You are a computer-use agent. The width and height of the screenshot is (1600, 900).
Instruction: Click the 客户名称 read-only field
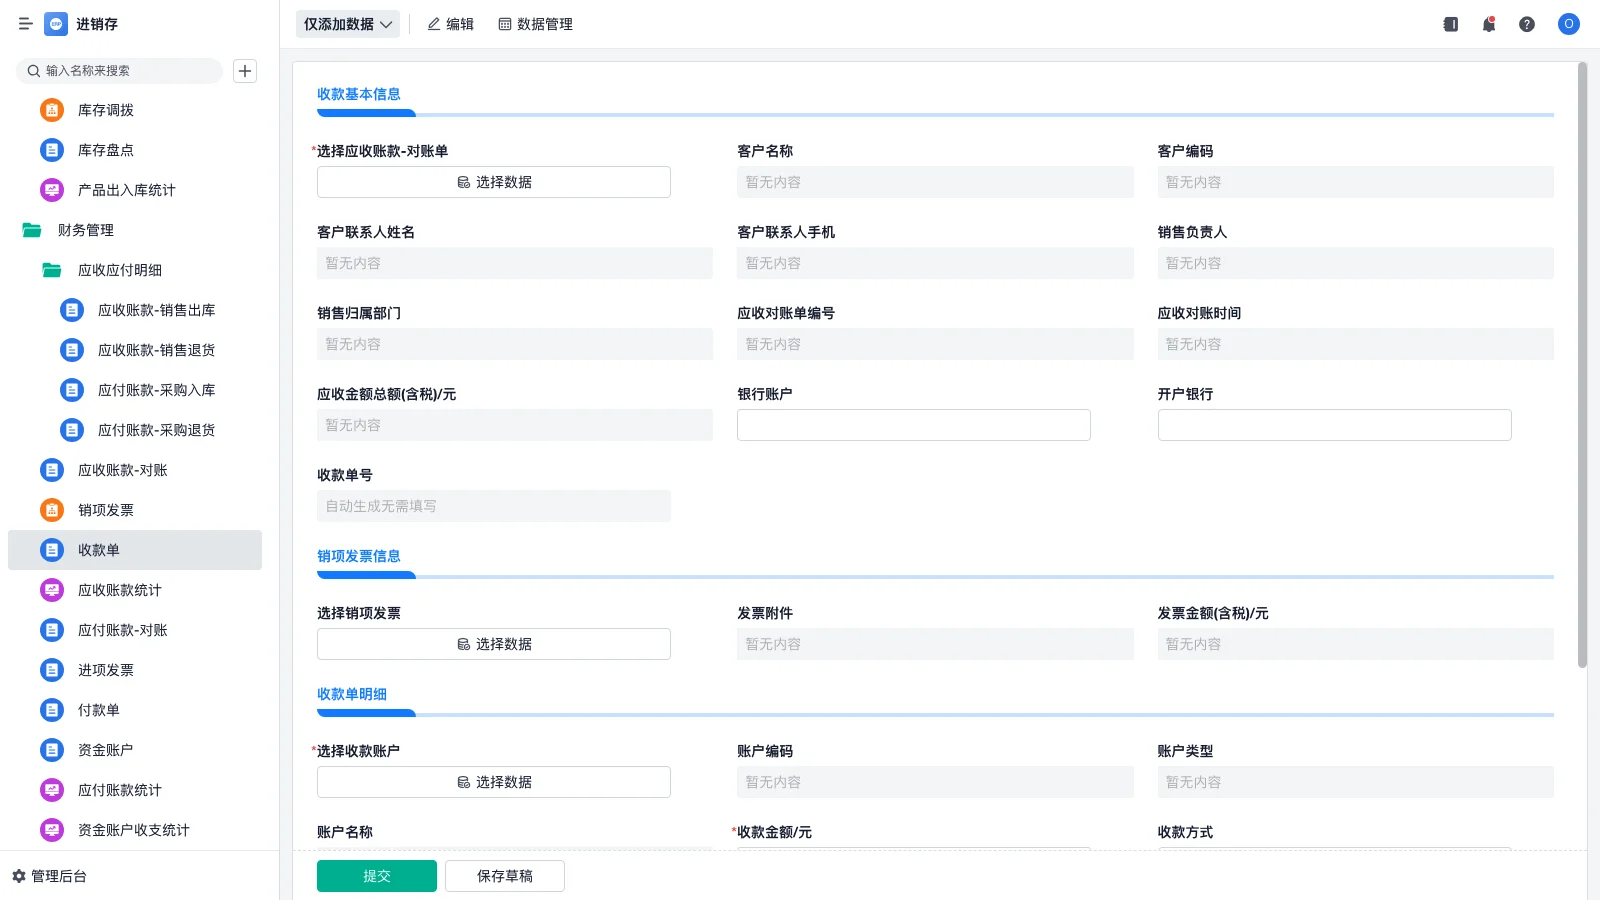[935, 182]
